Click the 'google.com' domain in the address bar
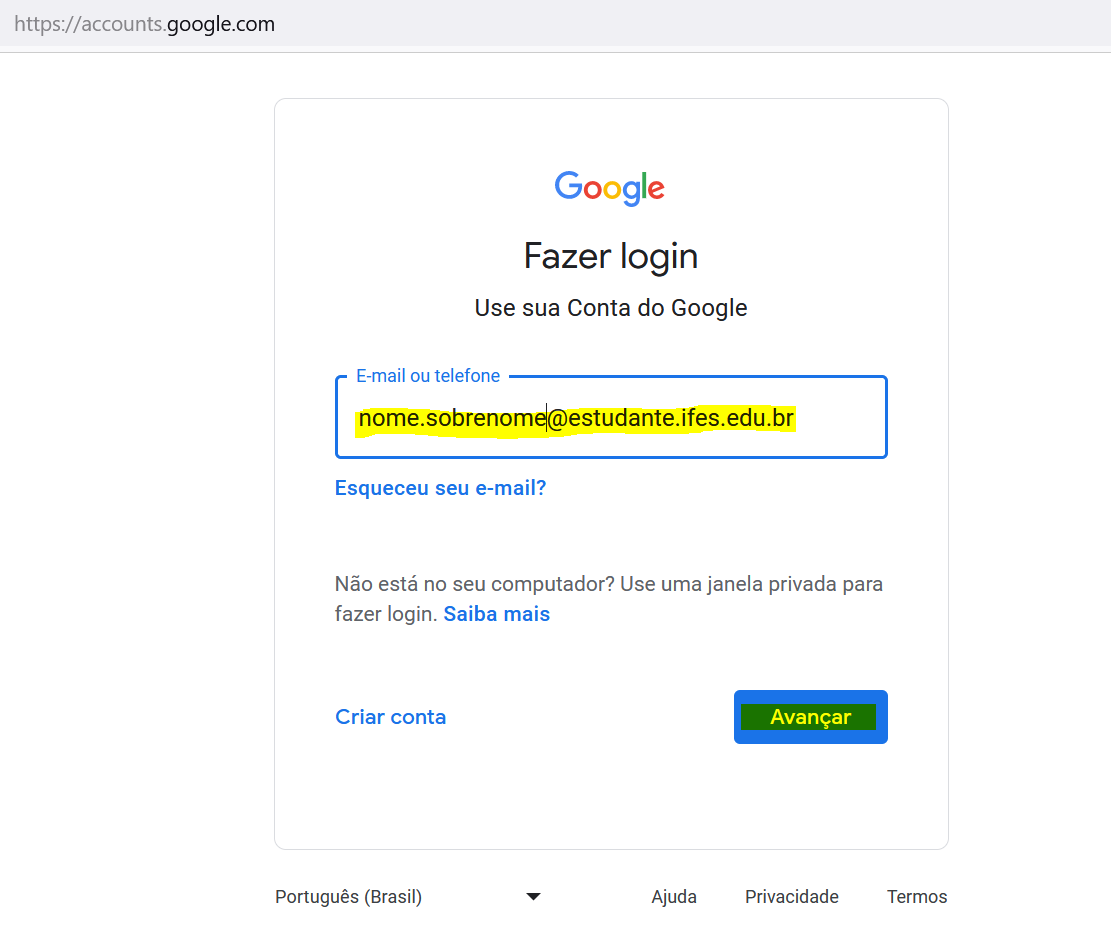The height and width of the screenshot is (925, 1111). tap(221, 24)
